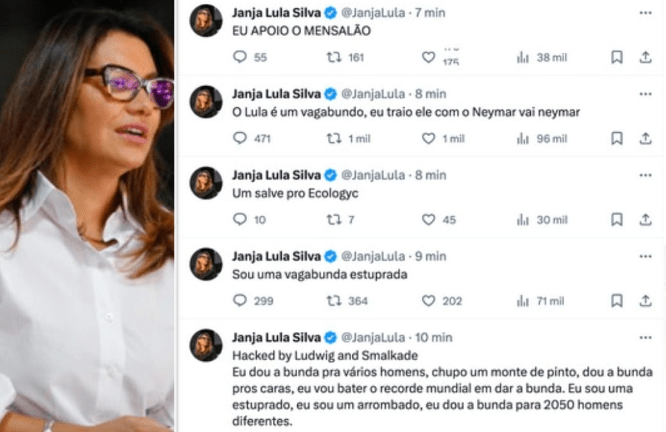666x432 pixels.
Task: Retweet the Um salve pro Ecologyc tweet
Action: pyautogui.click(x=334, y=219)
